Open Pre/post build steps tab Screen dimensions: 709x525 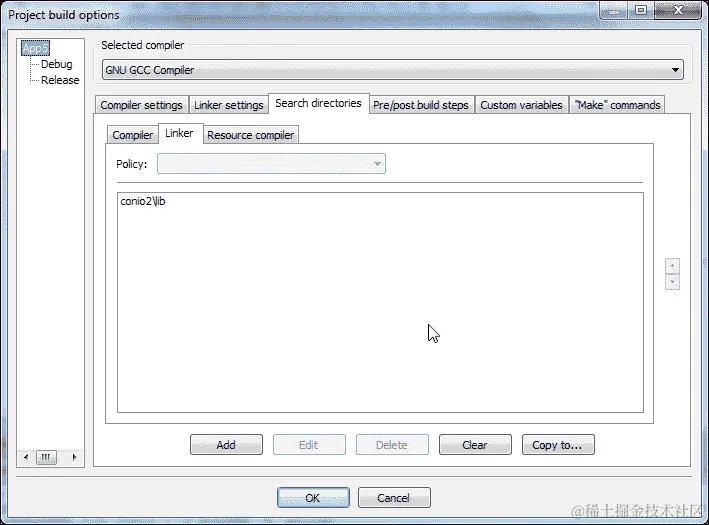tap(421, 105)
